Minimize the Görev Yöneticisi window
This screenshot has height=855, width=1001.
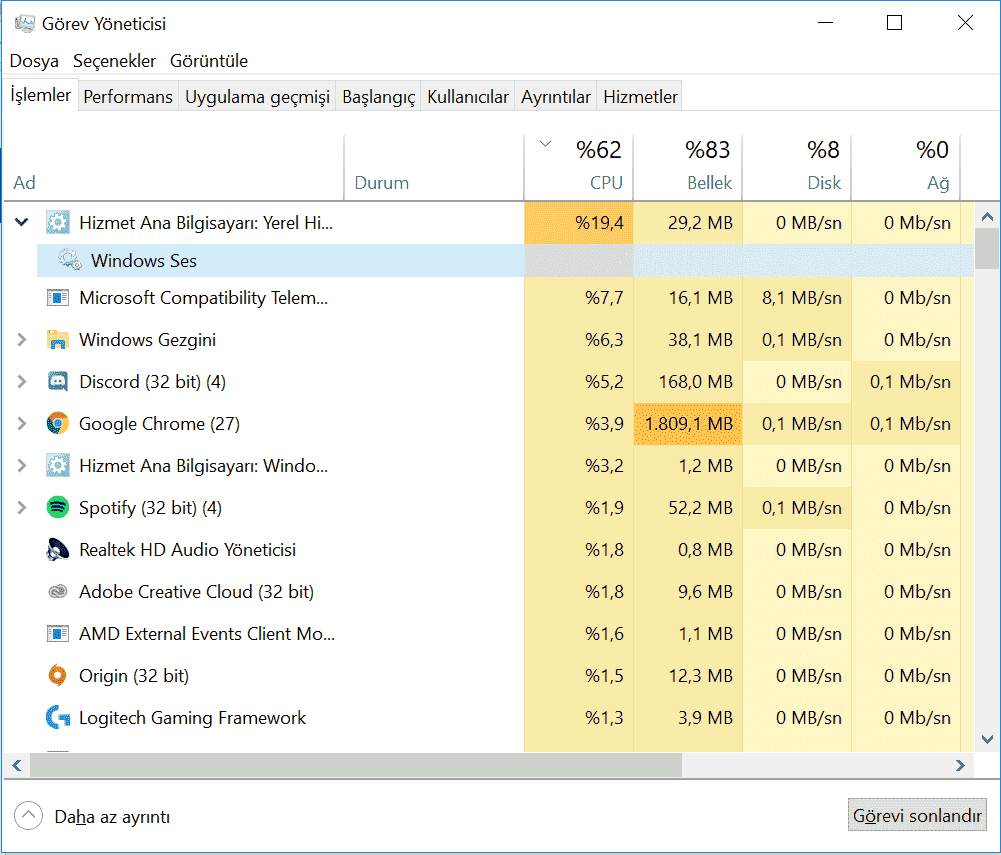825,23
